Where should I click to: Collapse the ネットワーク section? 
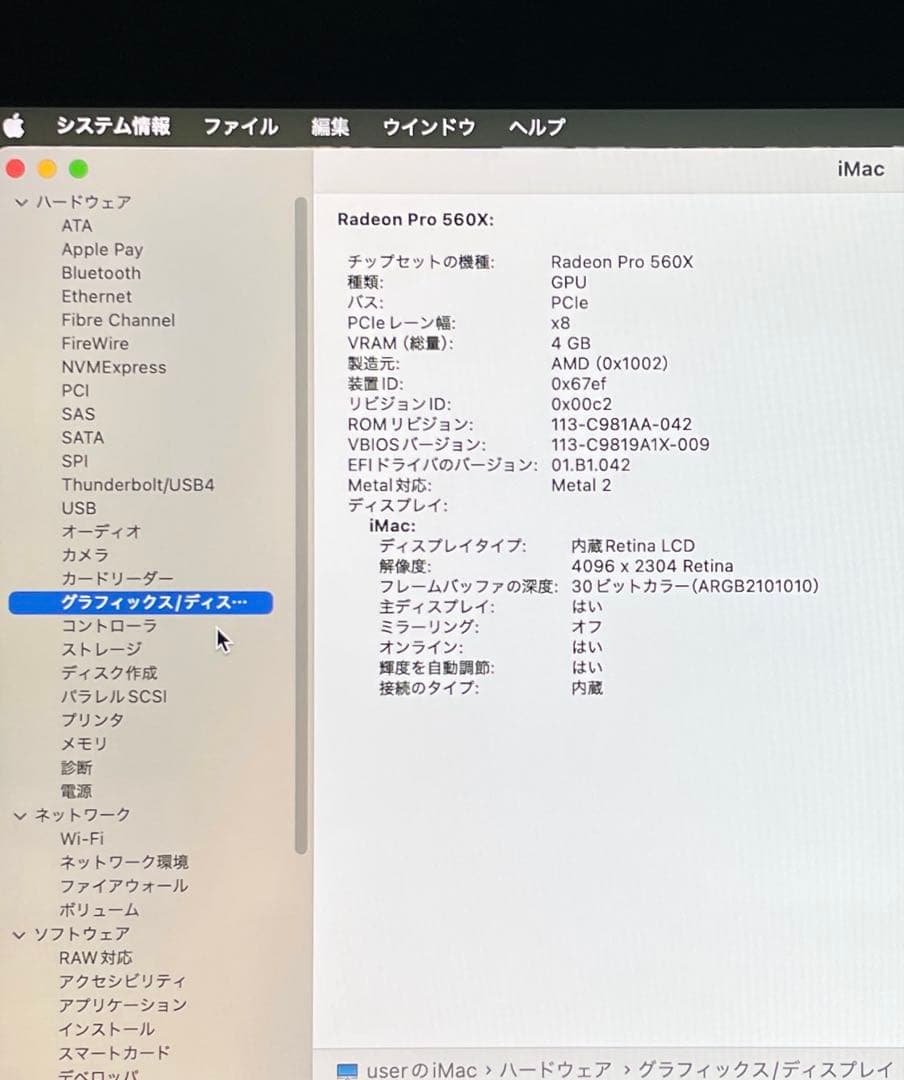[x=21, y=814]
